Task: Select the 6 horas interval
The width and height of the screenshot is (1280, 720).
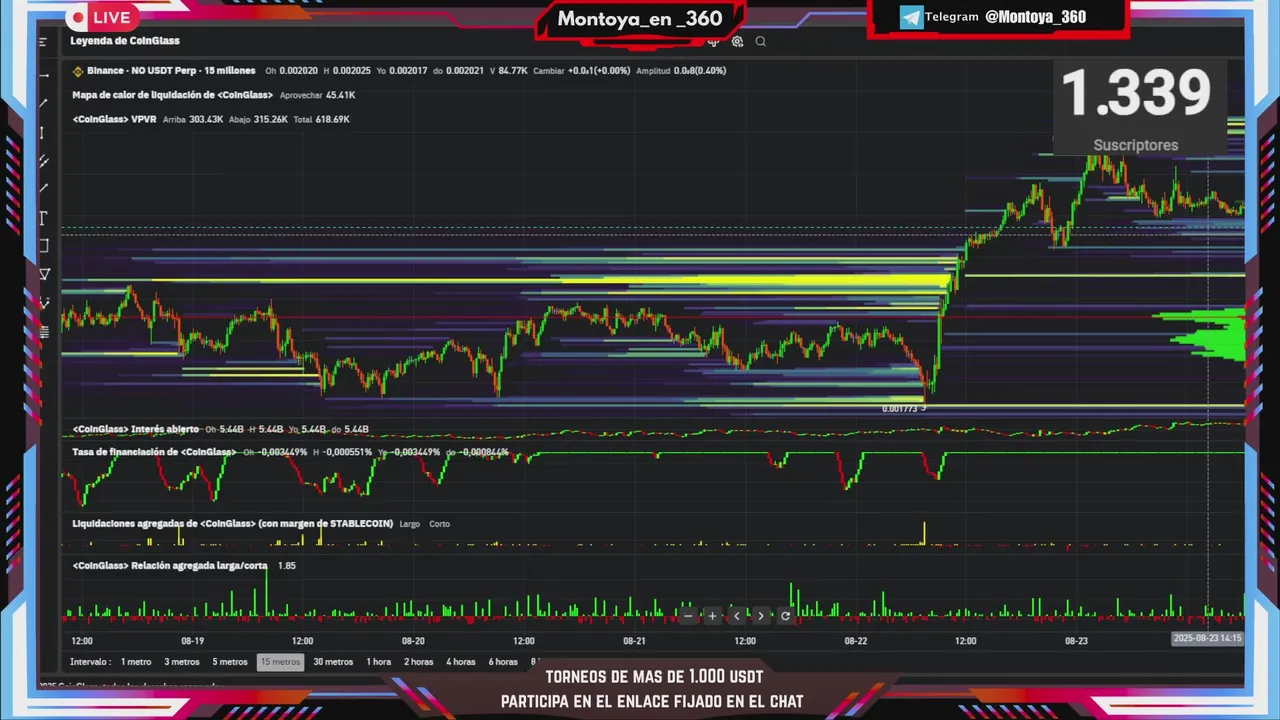Action: click(503, 662)
